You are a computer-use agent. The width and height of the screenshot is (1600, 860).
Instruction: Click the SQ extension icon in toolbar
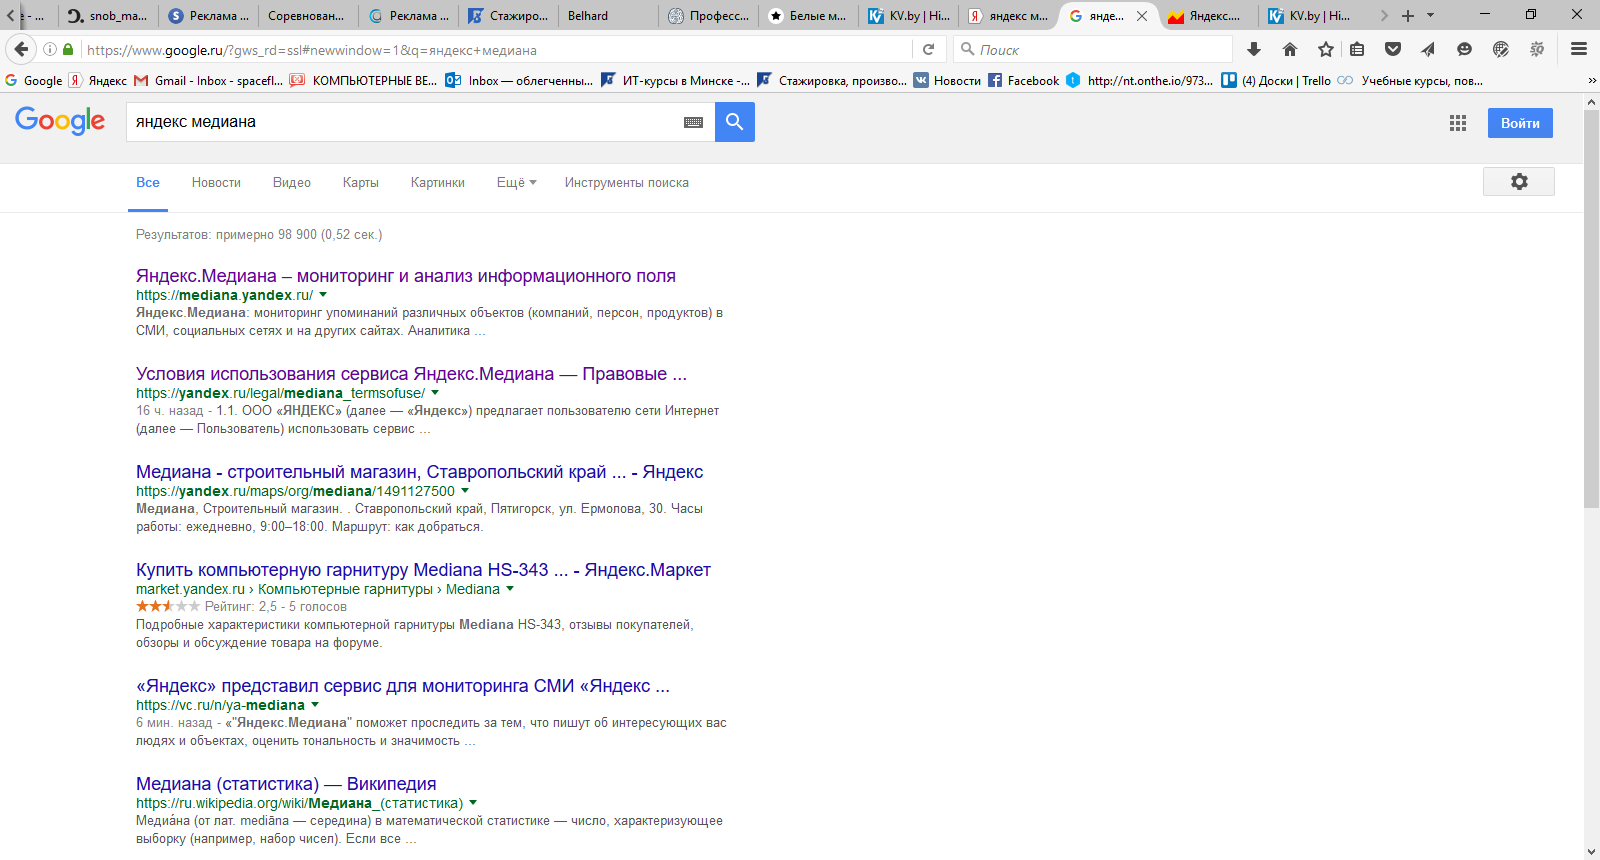(1537, 49)
